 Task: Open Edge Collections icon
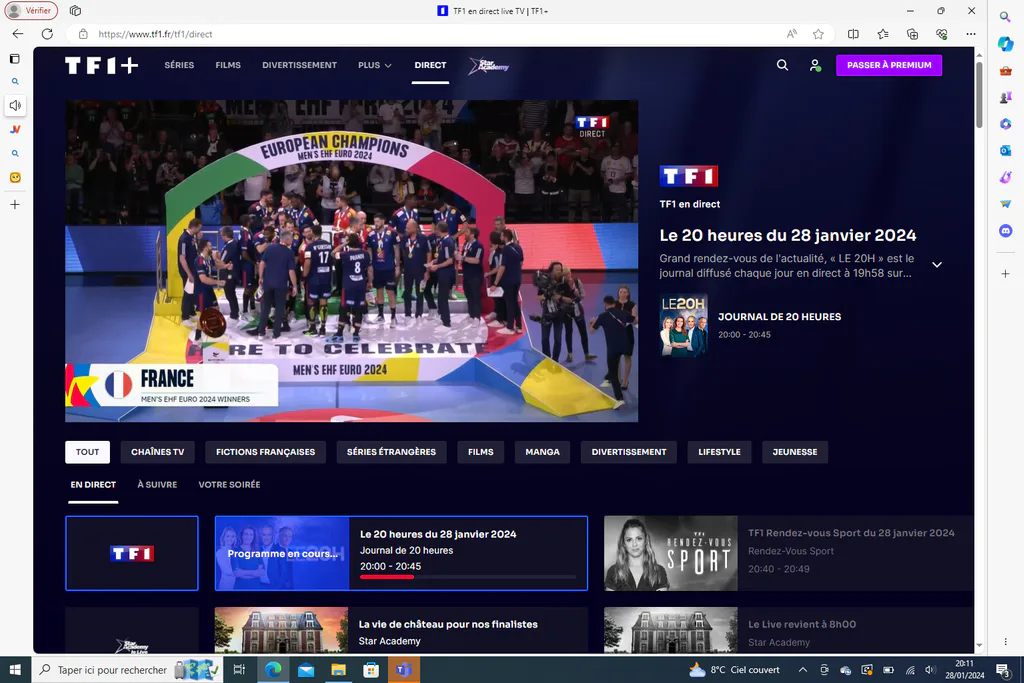point(912,34)
